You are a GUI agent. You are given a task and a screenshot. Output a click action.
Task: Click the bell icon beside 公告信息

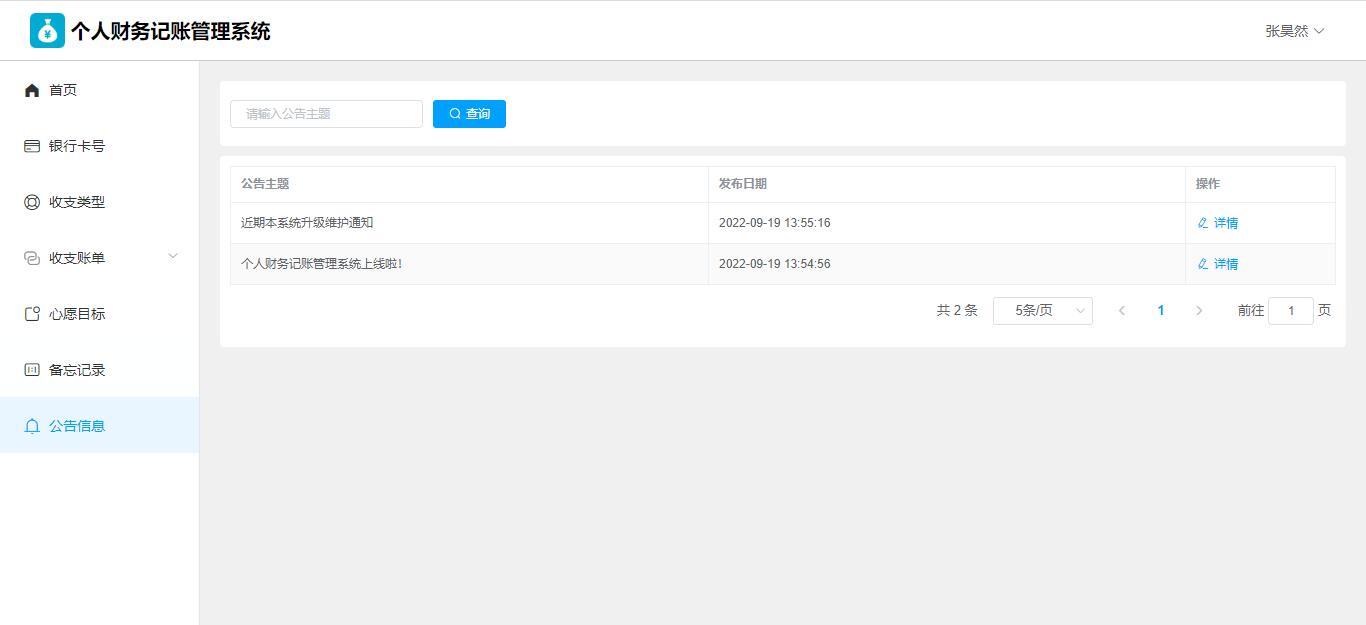click(32, 426)
